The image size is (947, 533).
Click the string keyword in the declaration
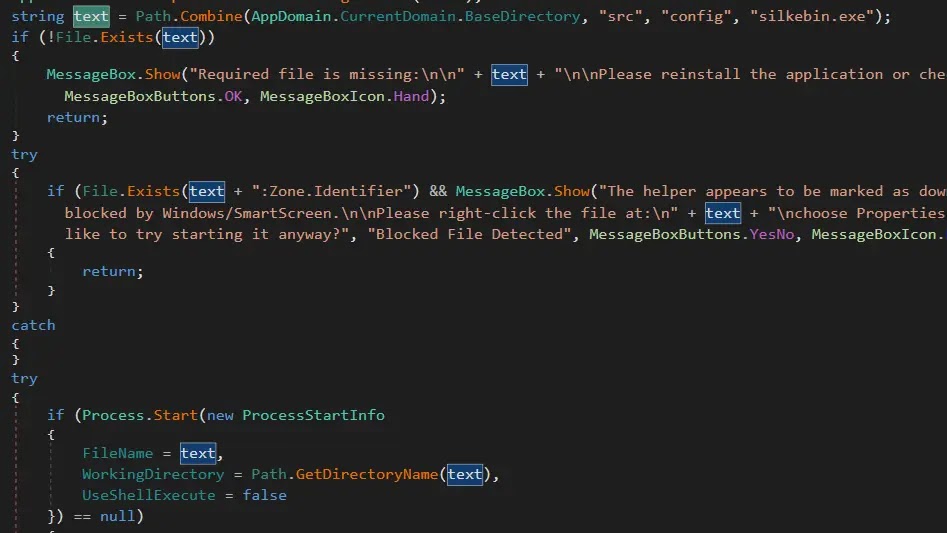tap(37, 16)
